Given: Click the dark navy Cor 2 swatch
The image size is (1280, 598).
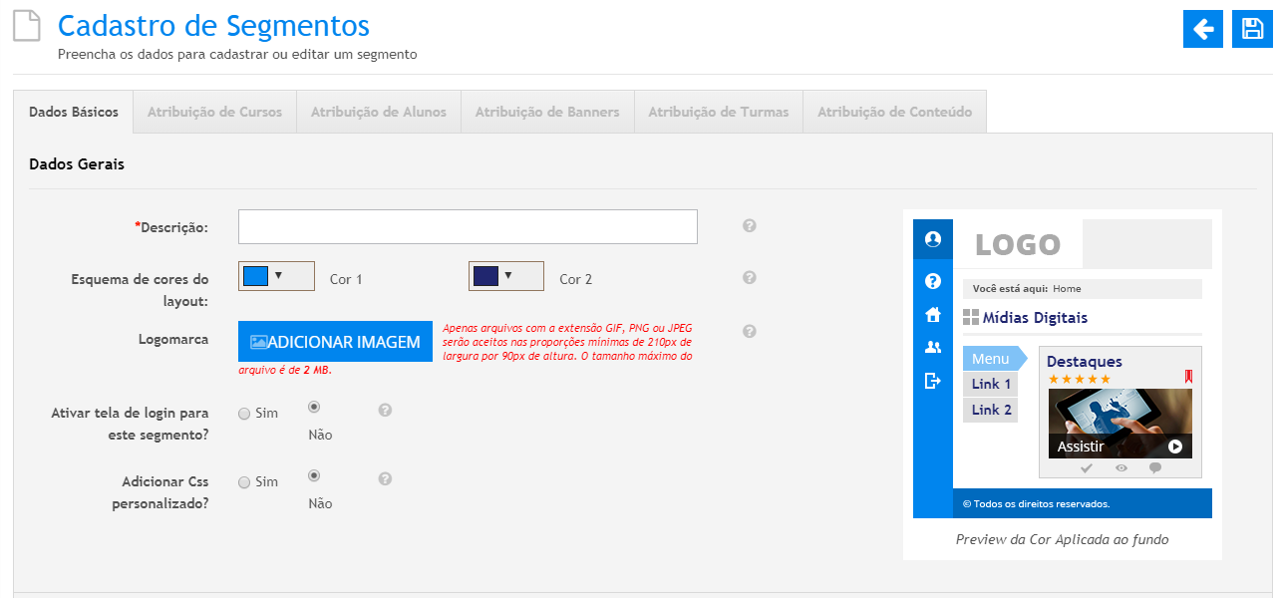Looking at the screenshot, I should click(486, 276).
